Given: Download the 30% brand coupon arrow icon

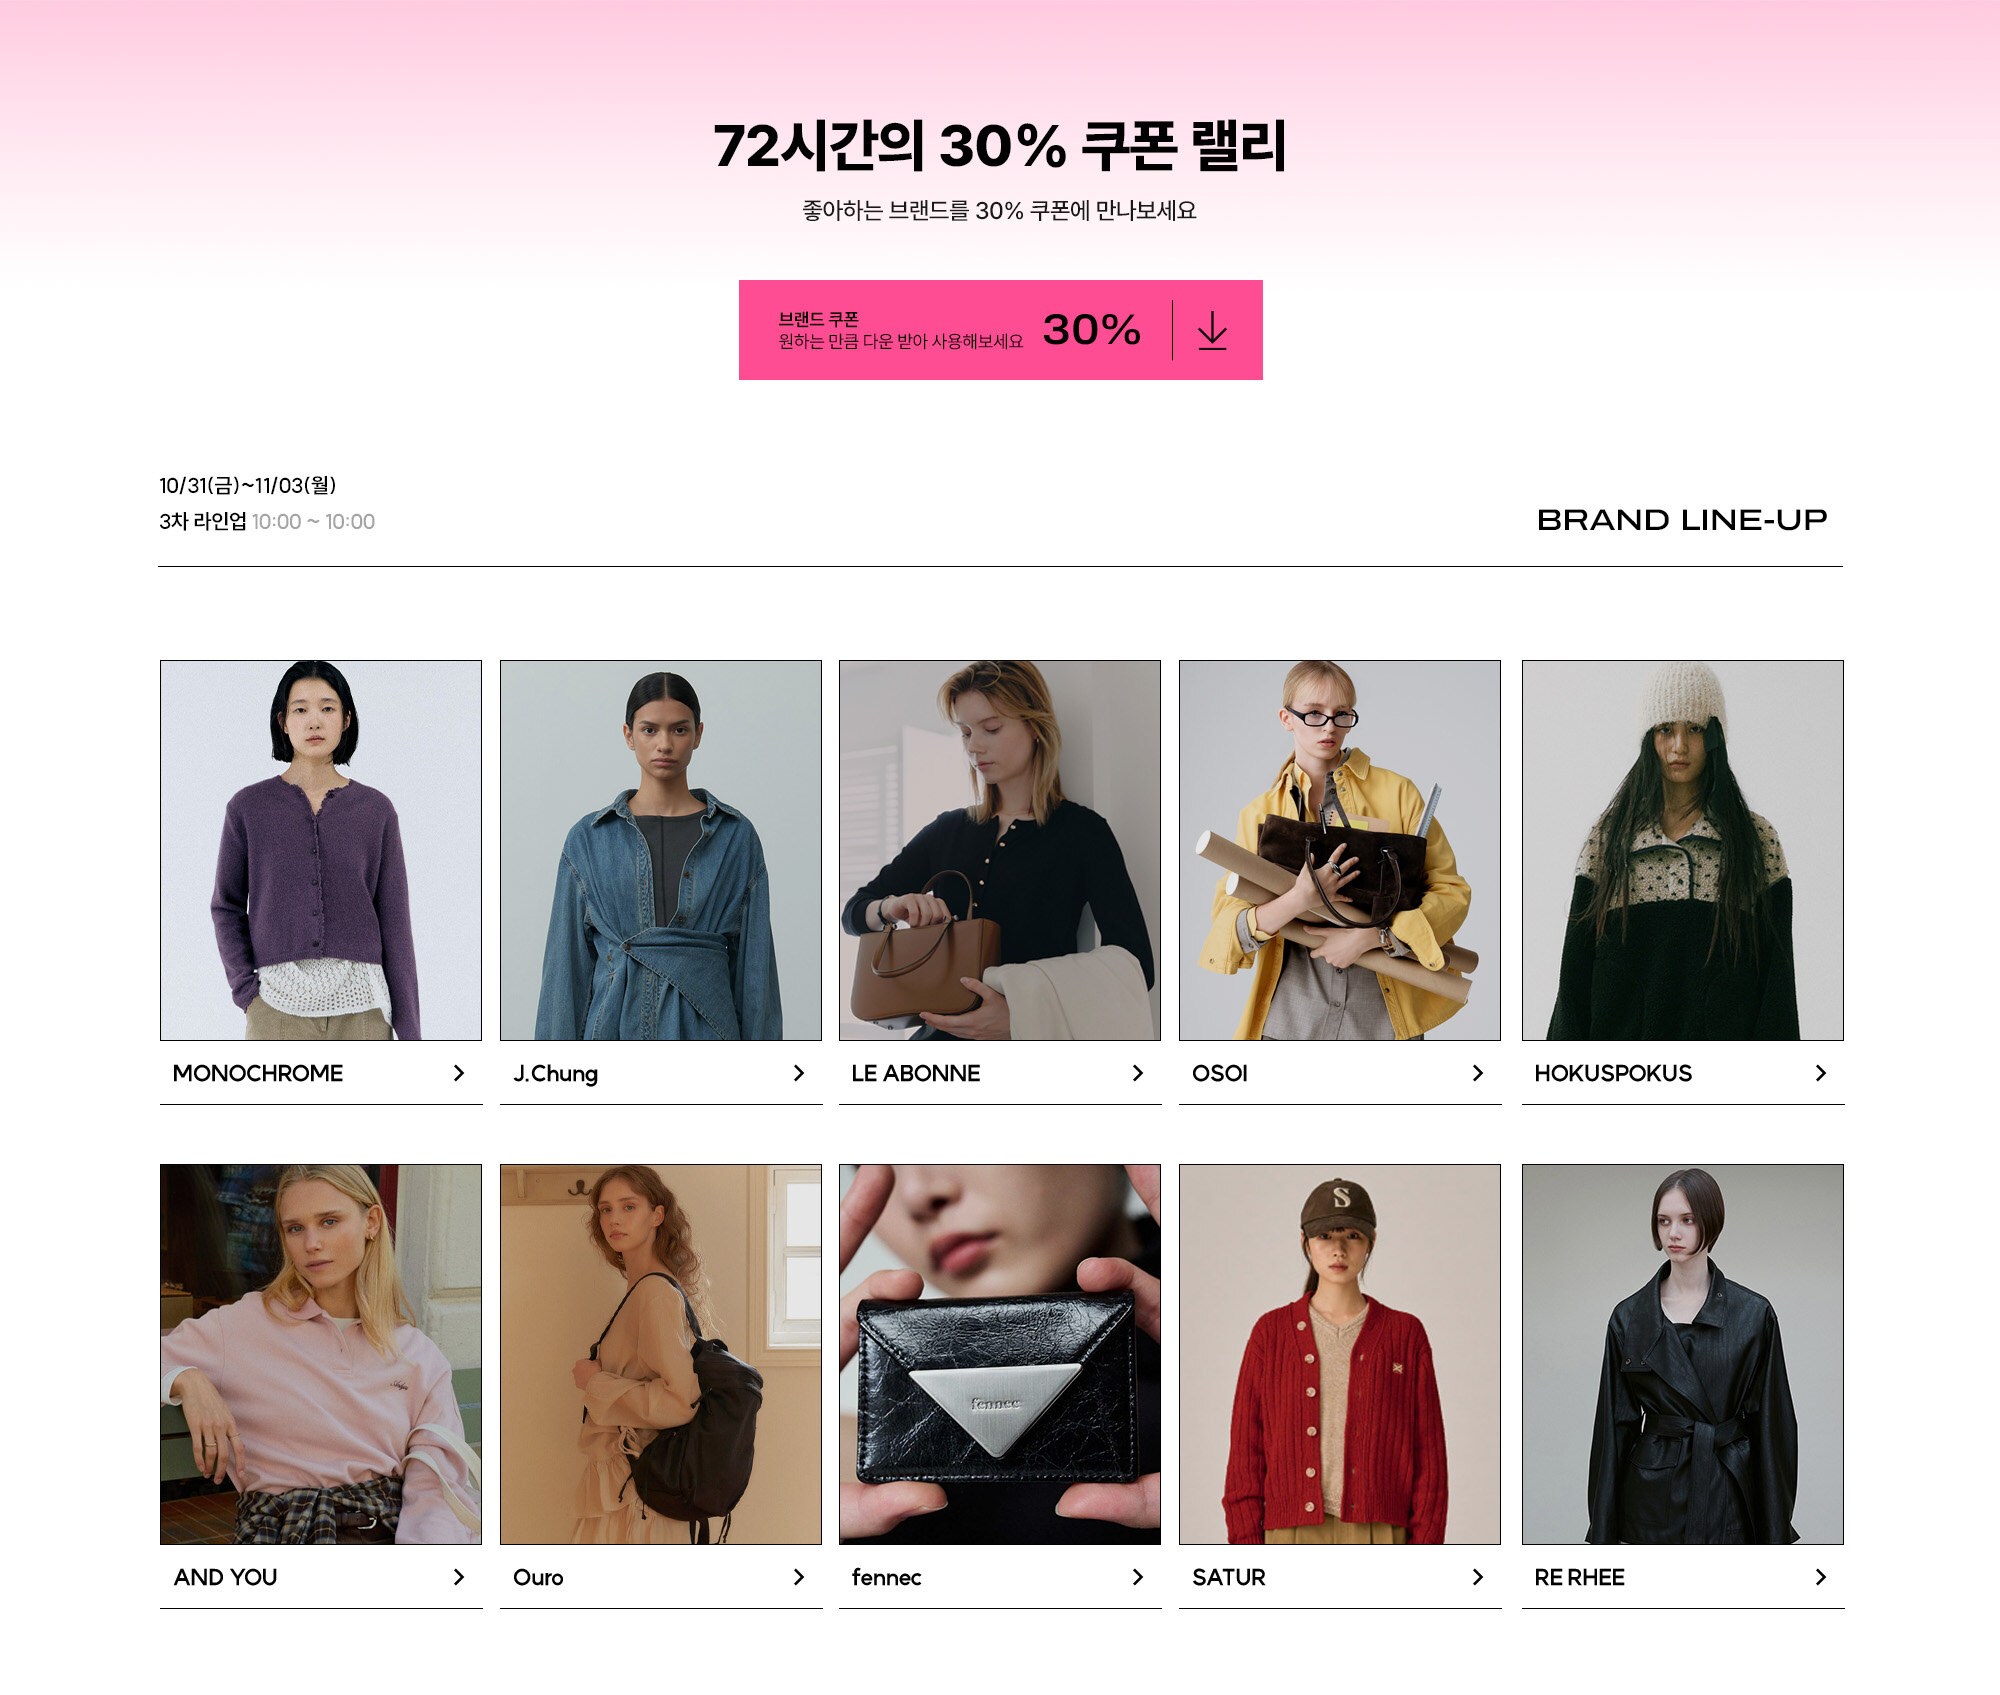Looking at the screenshot, I should [1212, 330].
